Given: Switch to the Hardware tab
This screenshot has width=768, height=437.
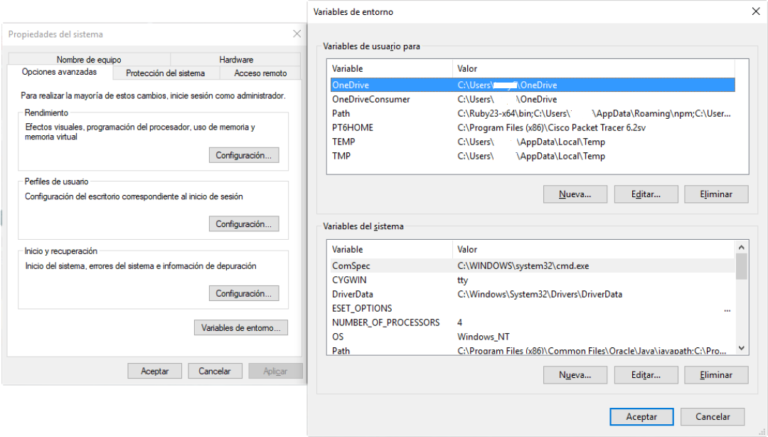Looking at the screenshot, I should click(236, 60).
